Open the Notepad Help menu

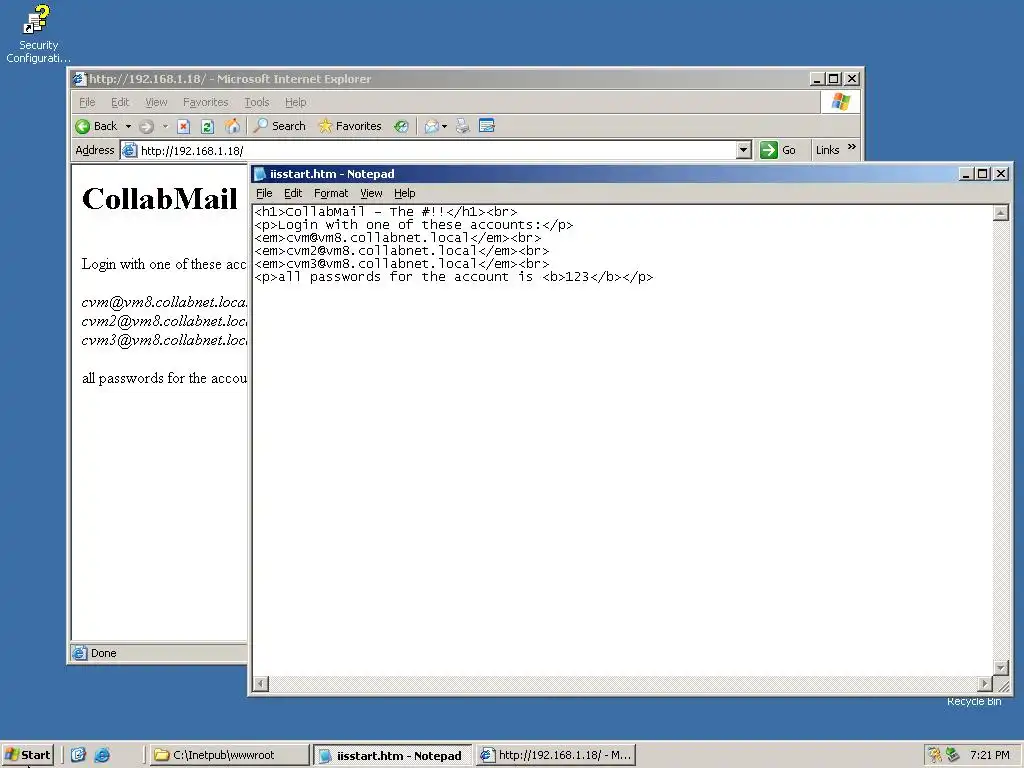[x=404, y=193]
